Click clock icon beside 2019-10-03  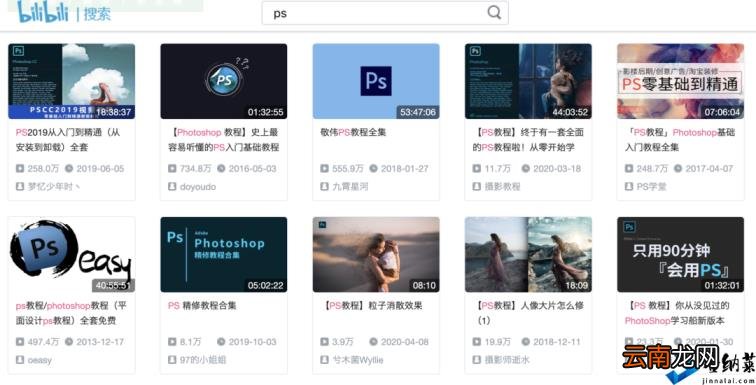(x=221, y=342)
